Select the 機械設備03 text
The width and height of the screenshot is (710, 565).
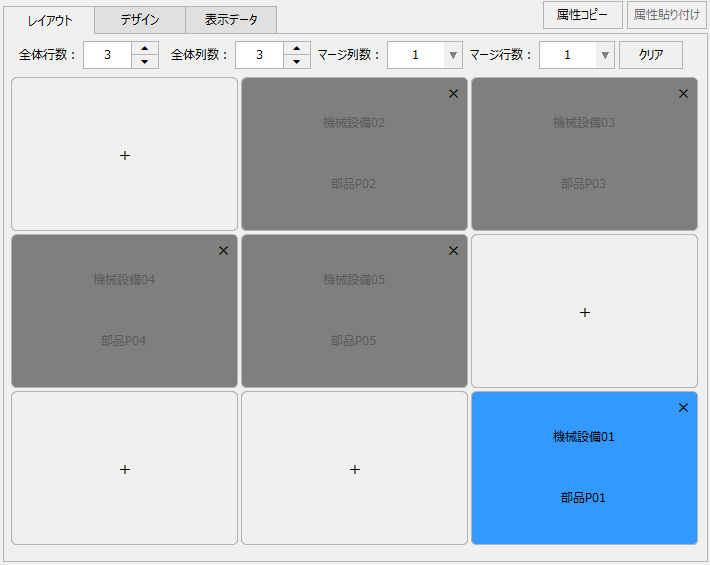pyautogui.click(x=584, y=123)
